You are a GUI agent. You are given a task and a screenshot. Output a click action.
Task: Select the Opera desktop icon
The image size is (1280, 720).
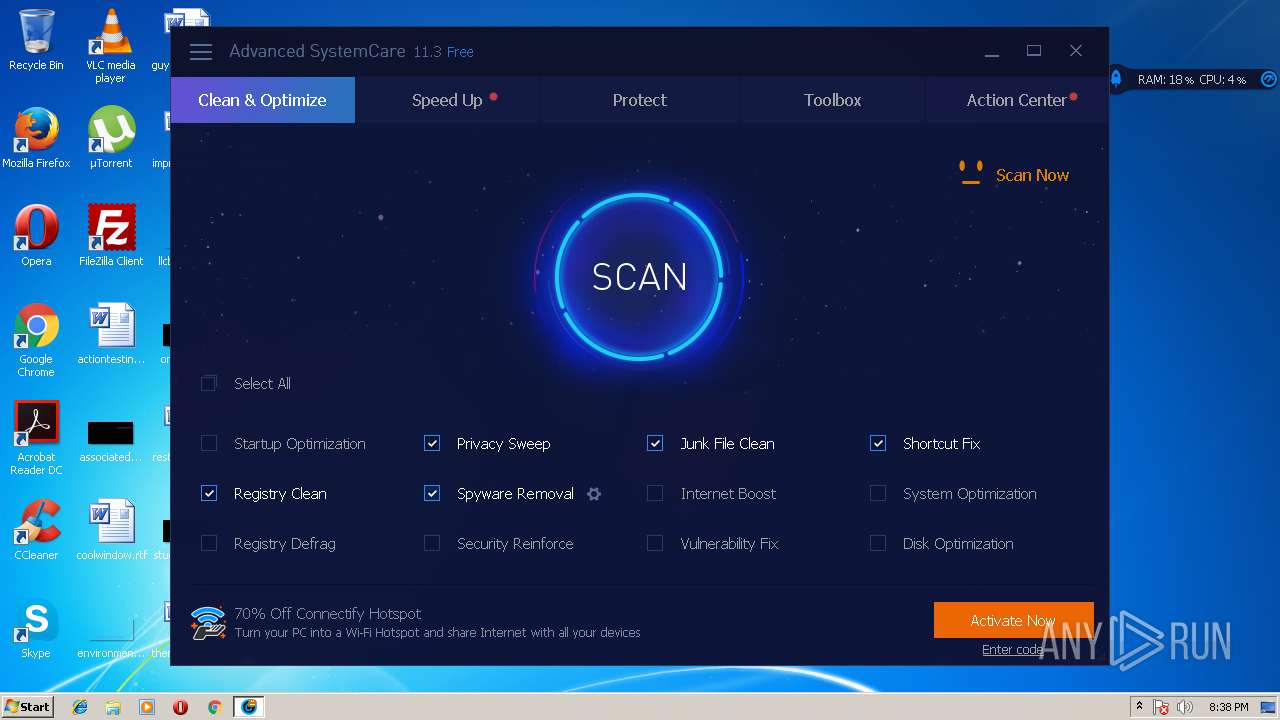(x=36, y=236)
